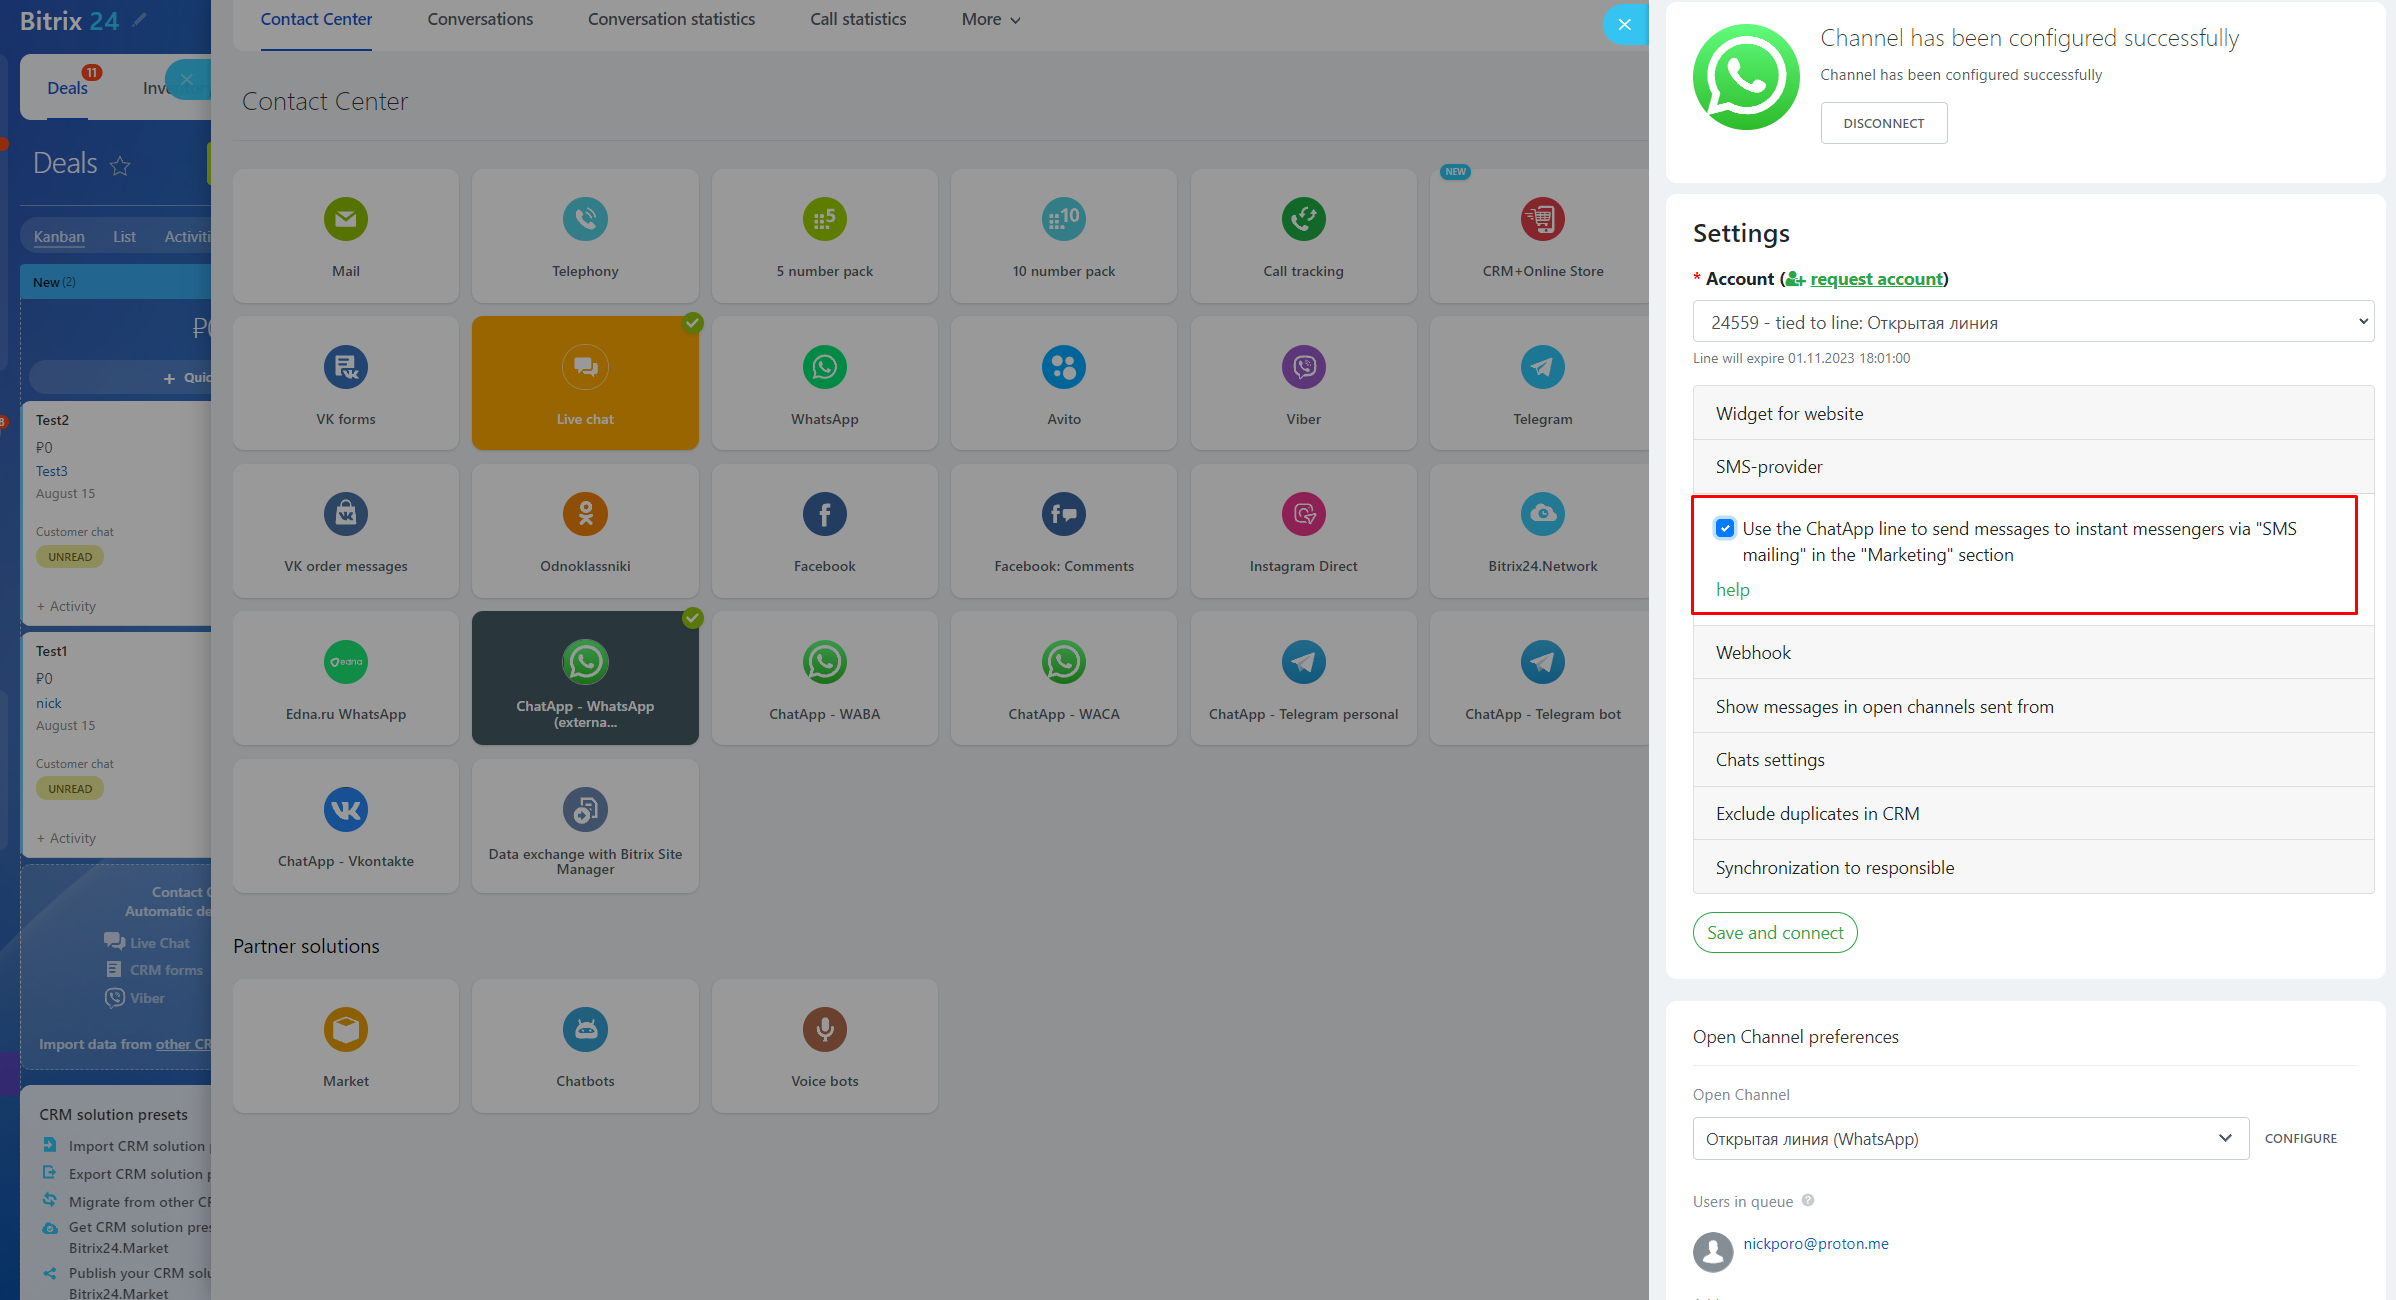Screen dimensions: 2396x1300
Task: Click the request account link
Action: [1876, 279]
